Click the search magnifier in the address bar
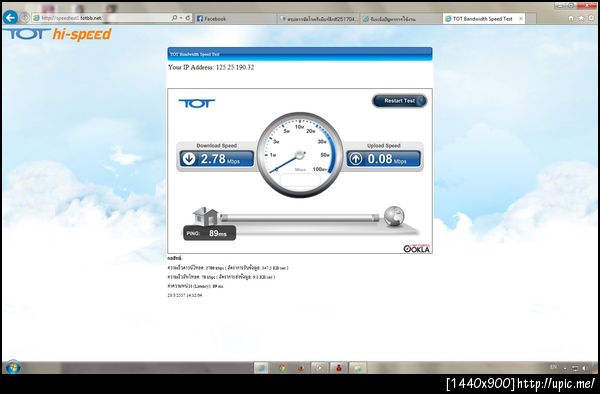Viewport: 600px width, 394px height. pos(174,18)
